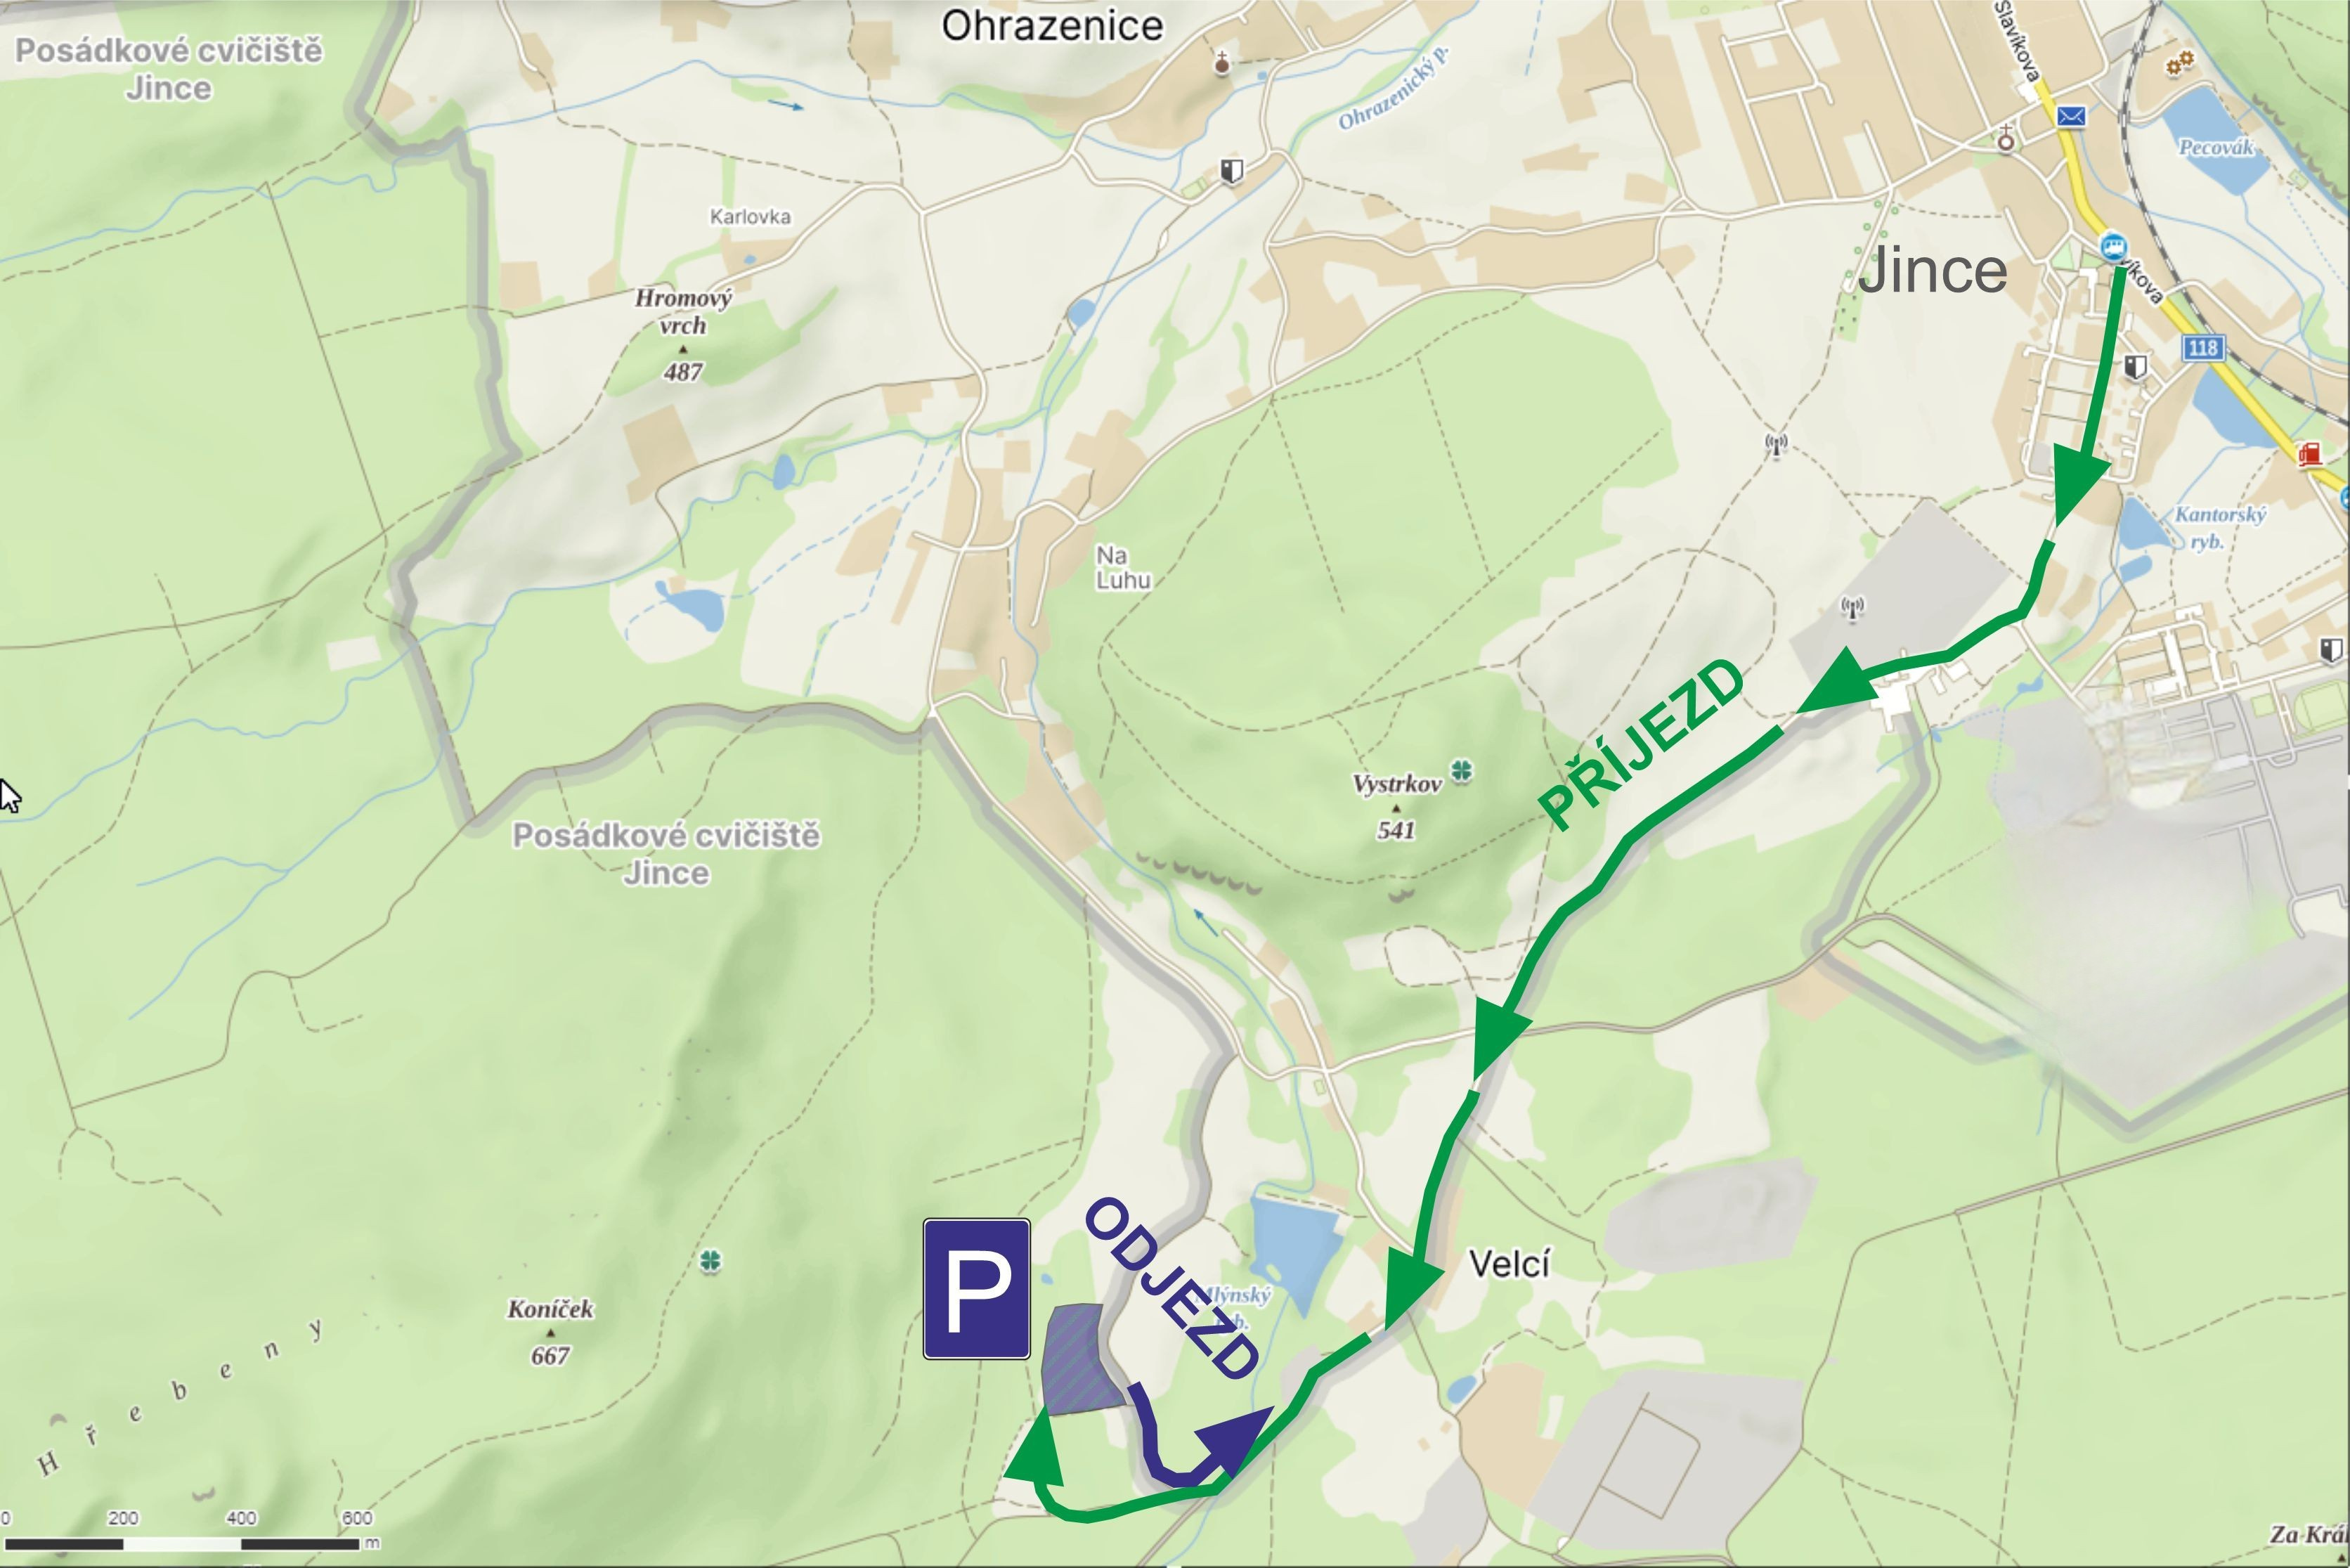Click the church icon in Ohrazenice
The image size is (2350, 1568).
click(x=1221, y=63)
